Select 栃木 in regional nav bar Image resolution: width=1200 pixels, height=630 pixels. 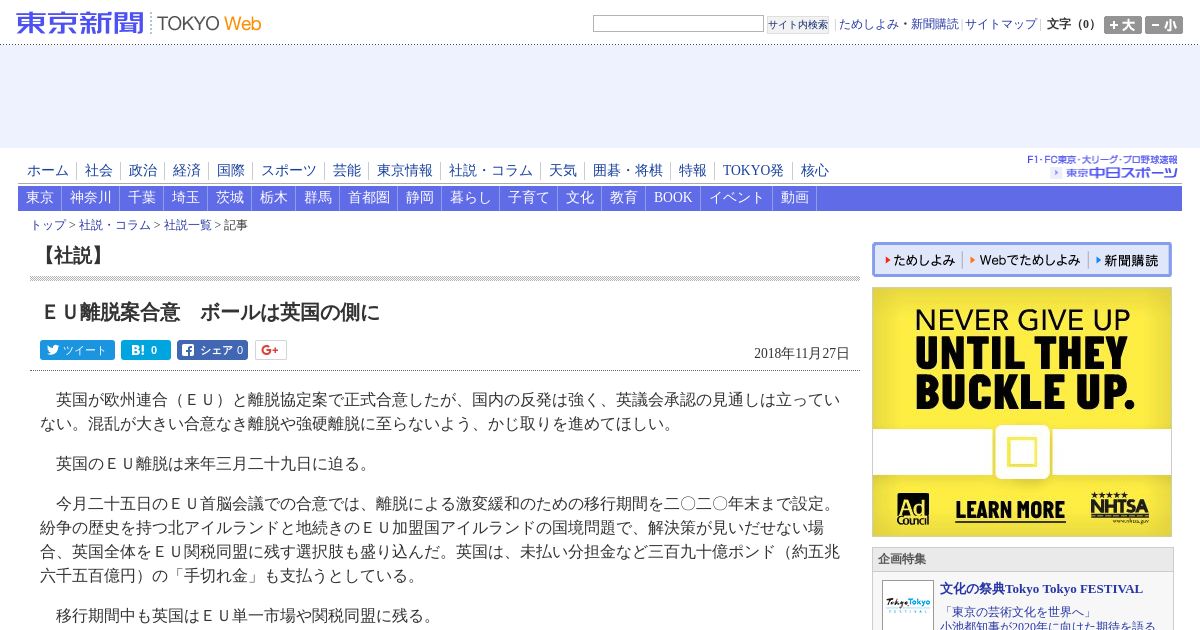click(x=274, y=198)
